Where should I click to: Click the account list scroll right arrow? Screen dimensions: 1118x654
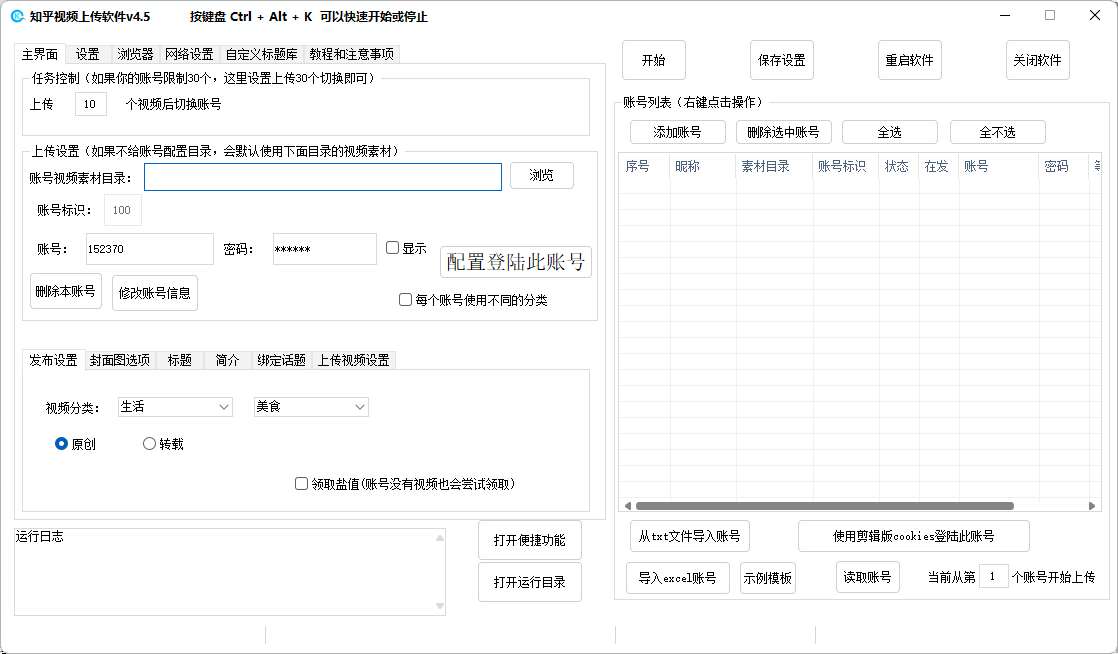1092,506
